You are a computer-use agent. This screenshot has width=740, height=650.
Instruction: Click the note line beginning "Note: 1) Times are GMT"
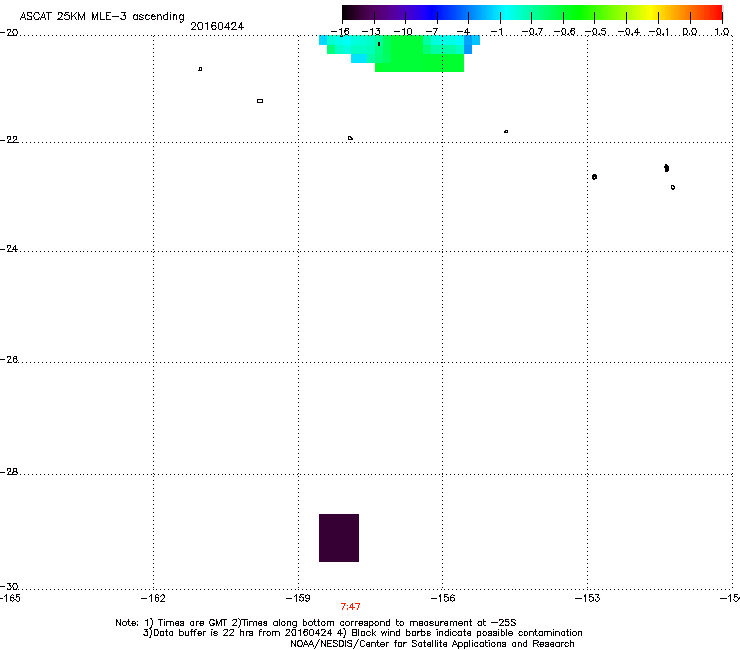(316, 623)
